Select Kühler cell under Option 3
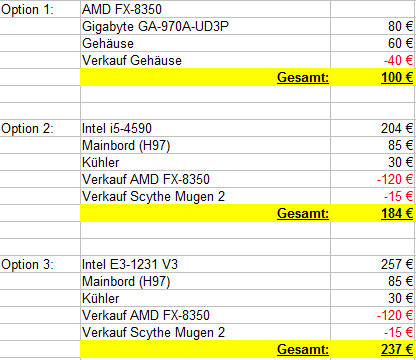 tap(205, 298)
